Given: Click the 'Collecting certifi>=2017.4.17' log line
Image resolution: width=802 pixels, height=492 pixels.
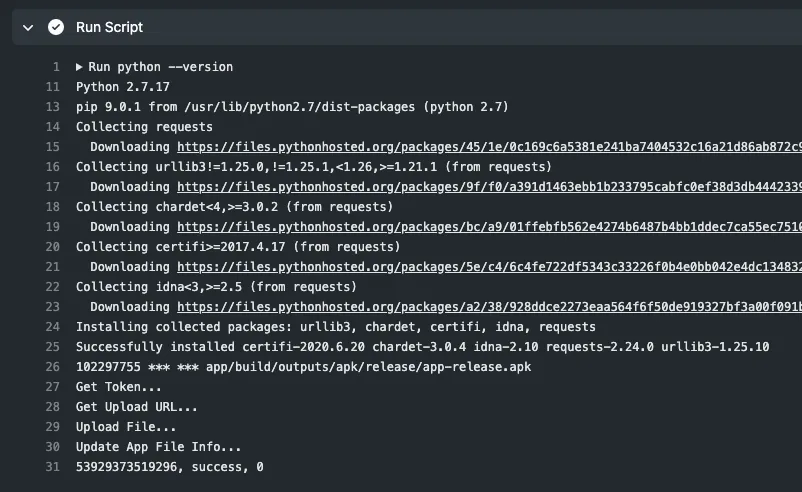Looking at the screenshot, I should pyautogui.click(x=238, y=247).
